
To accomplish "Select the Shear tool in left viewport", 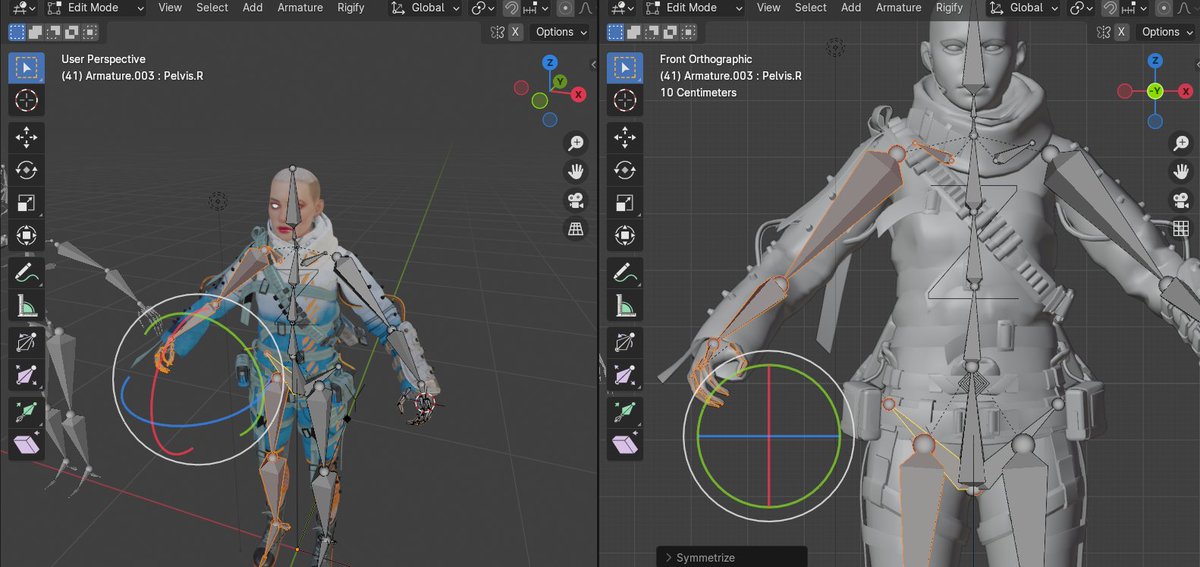I will [x=26, y=444].
